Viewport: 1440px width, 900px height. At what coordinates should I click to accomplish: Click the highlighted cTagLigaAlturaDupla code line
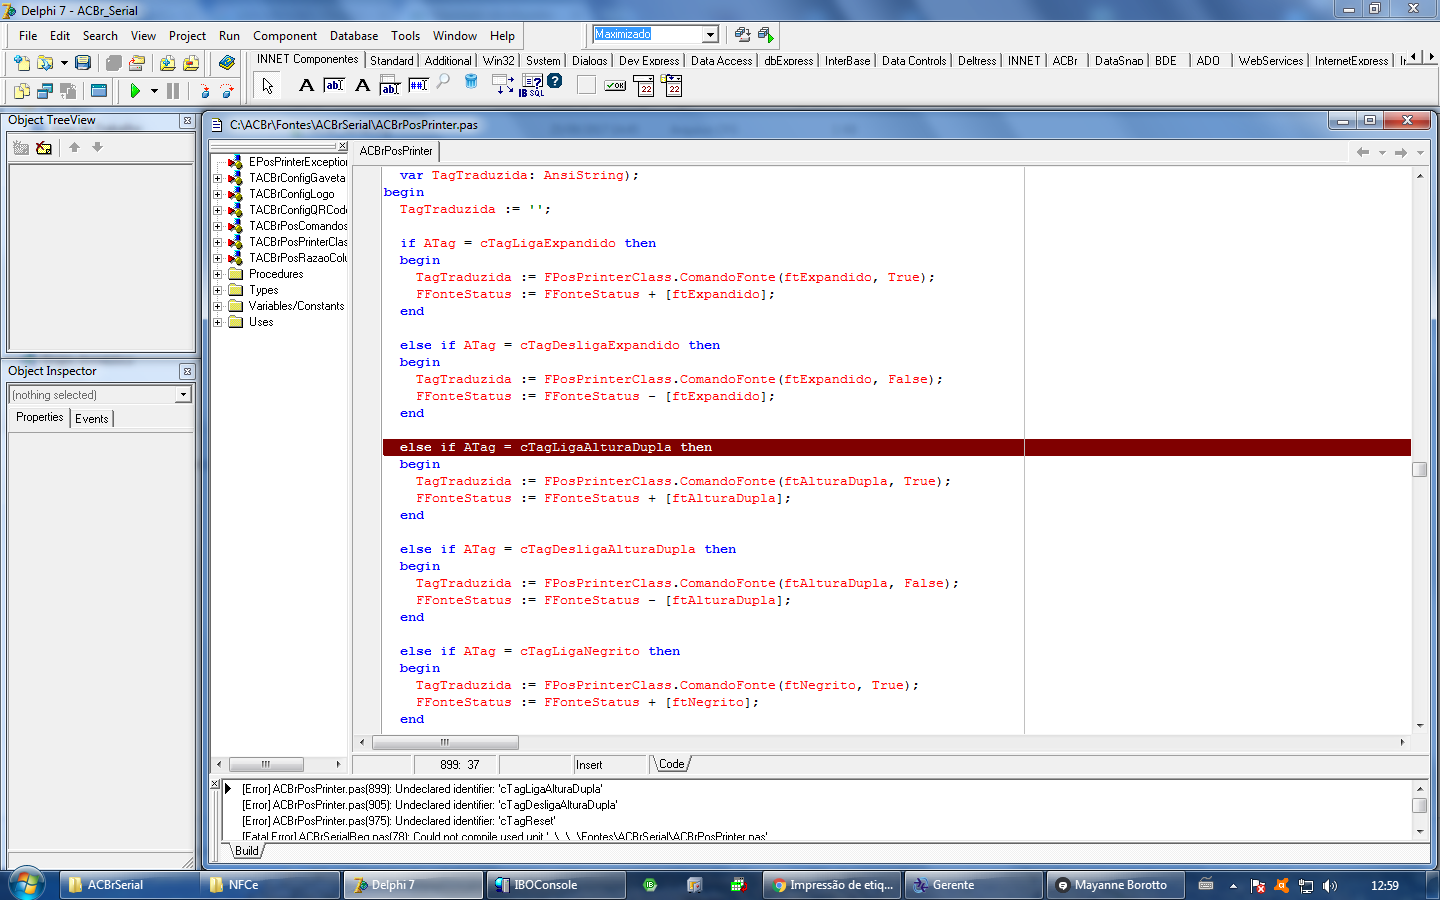click(896, 447)
